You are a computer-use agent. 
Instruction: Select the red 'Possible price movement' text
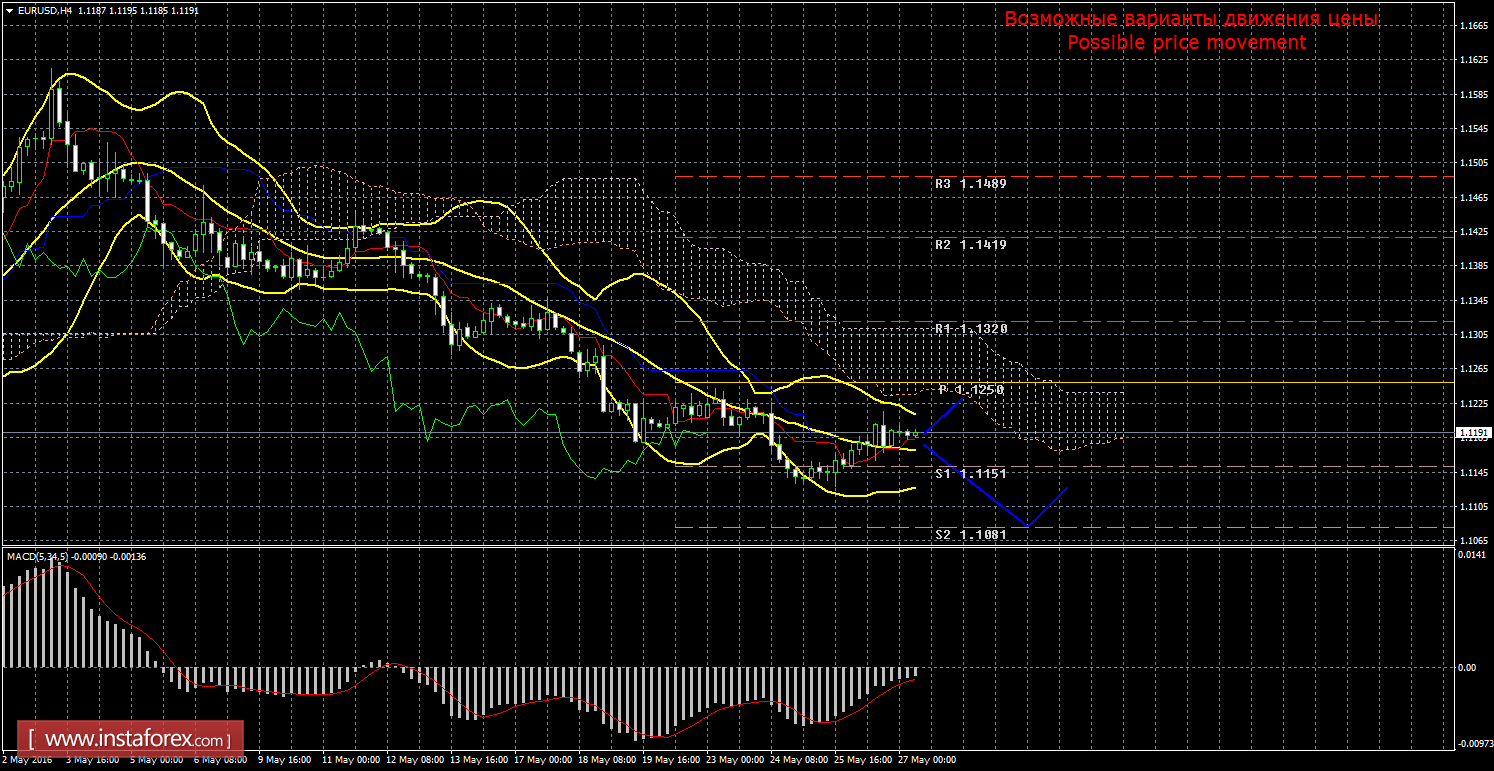pyautogui.click(x=1186, y=43)
